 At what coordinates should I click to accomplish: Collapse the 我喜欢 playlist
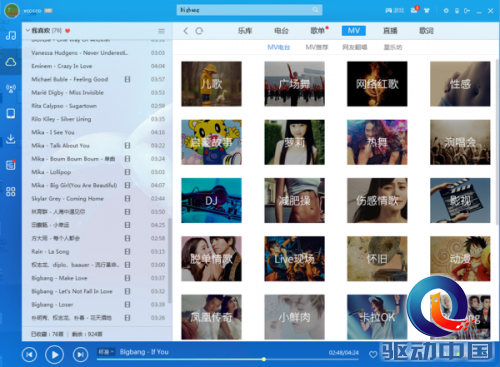tap(28, 30)
